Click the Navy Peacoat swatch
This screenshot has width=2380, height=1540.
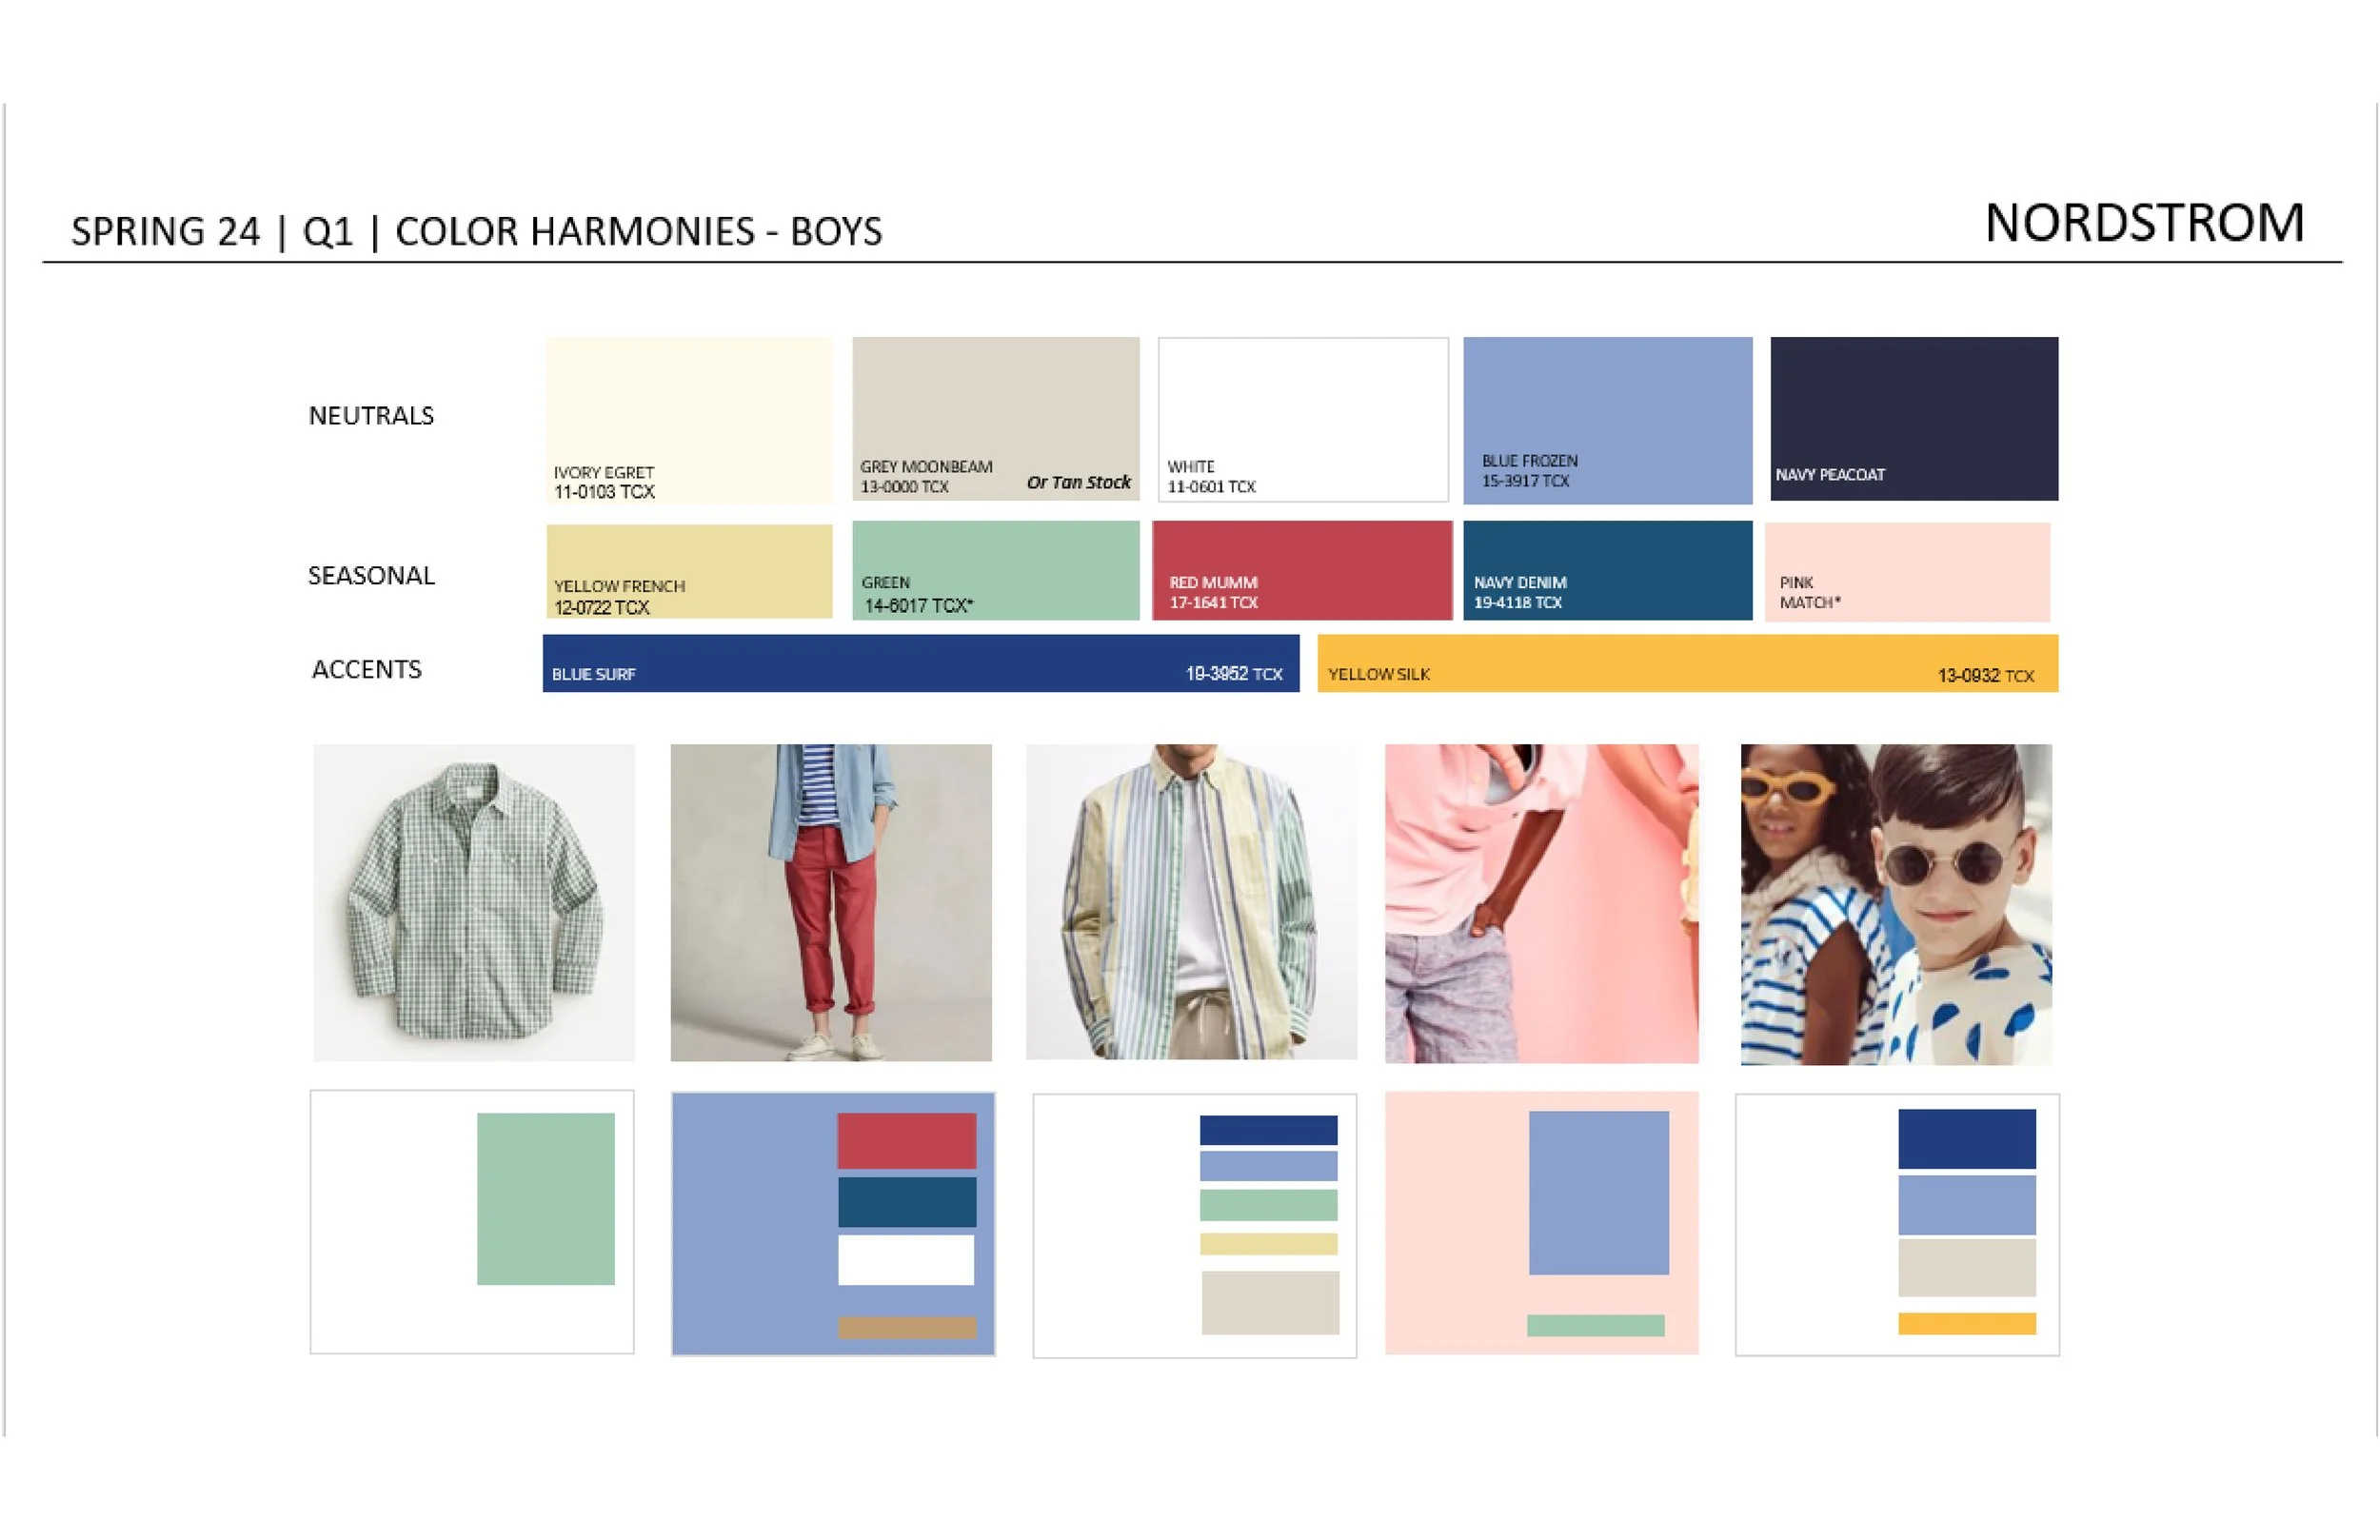click(1913, 419)
